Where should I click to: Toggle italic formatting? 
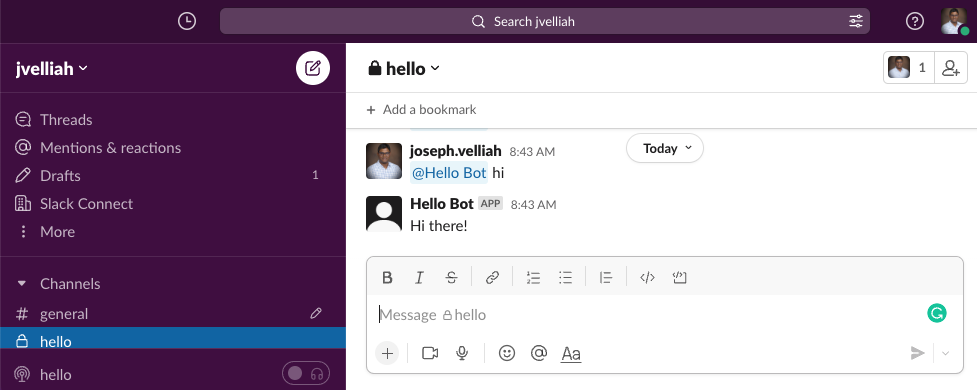pyautogui.click(x=419, y=278)
